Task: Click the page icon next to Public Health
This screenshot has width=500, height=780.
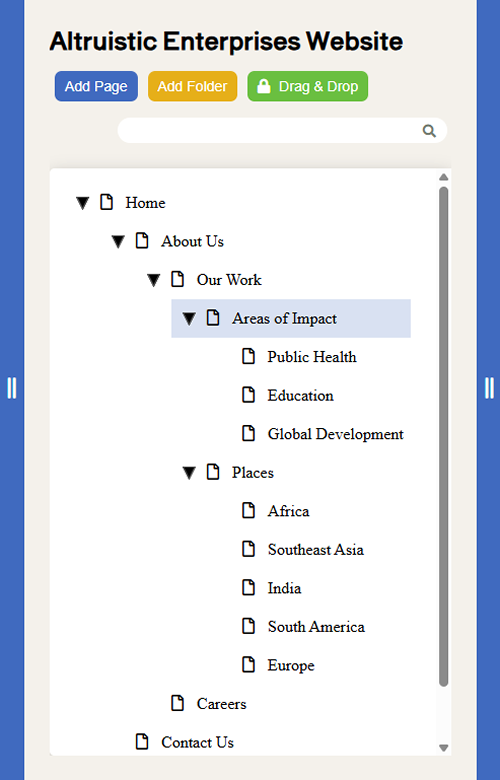Action: (248, 356)
